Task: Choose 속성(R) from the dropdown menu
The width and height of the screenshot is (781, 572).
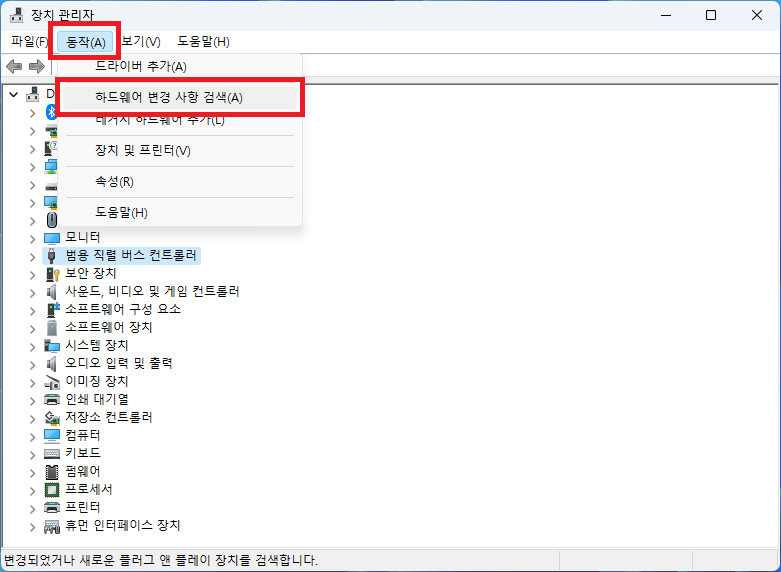Action: pyautogui.click(x=180, y=181)
